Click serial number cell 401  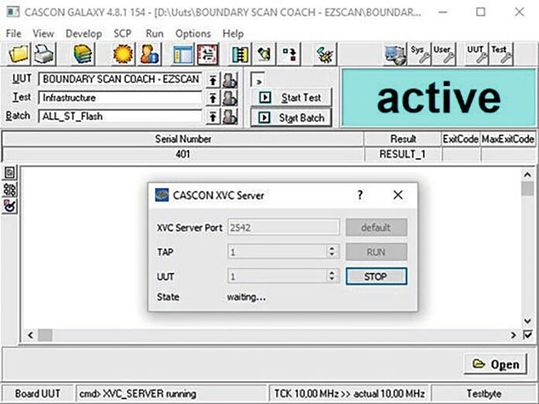(183, 154)
